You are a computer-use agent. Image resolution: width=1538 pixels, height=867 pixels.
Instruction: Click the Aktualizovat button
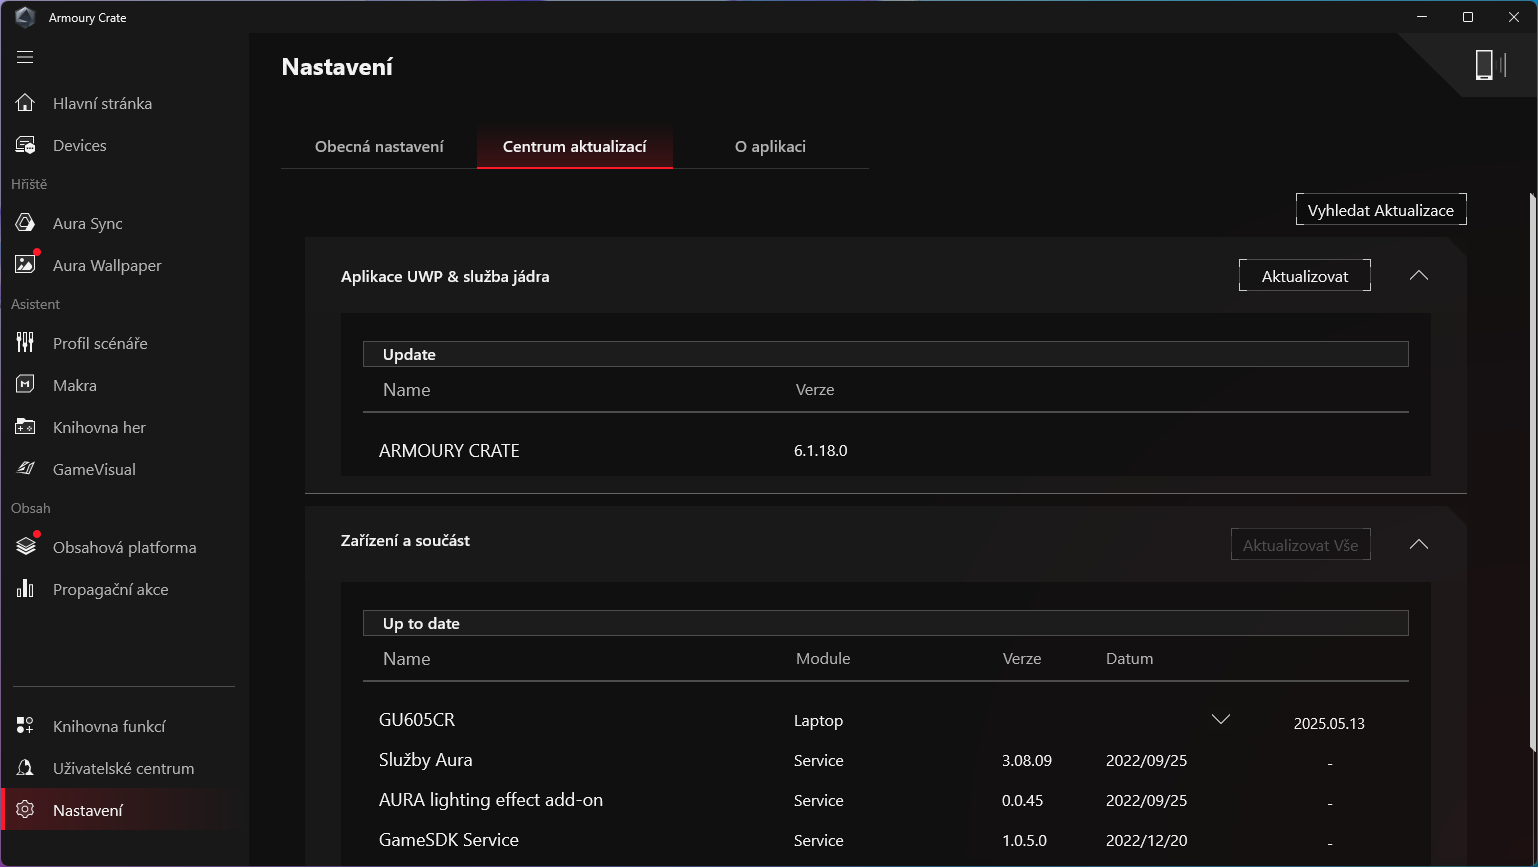click(x=1304, y=276)
